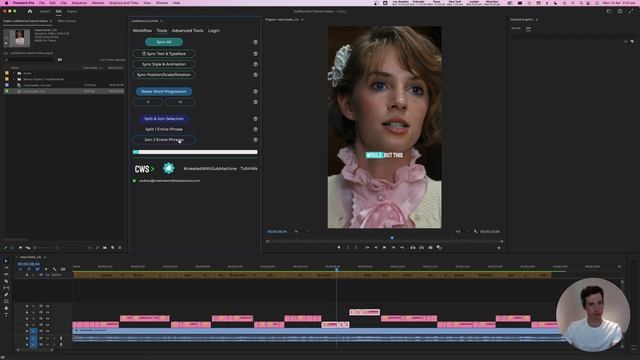Click Reset Word Progression button

tap(164, 91)
